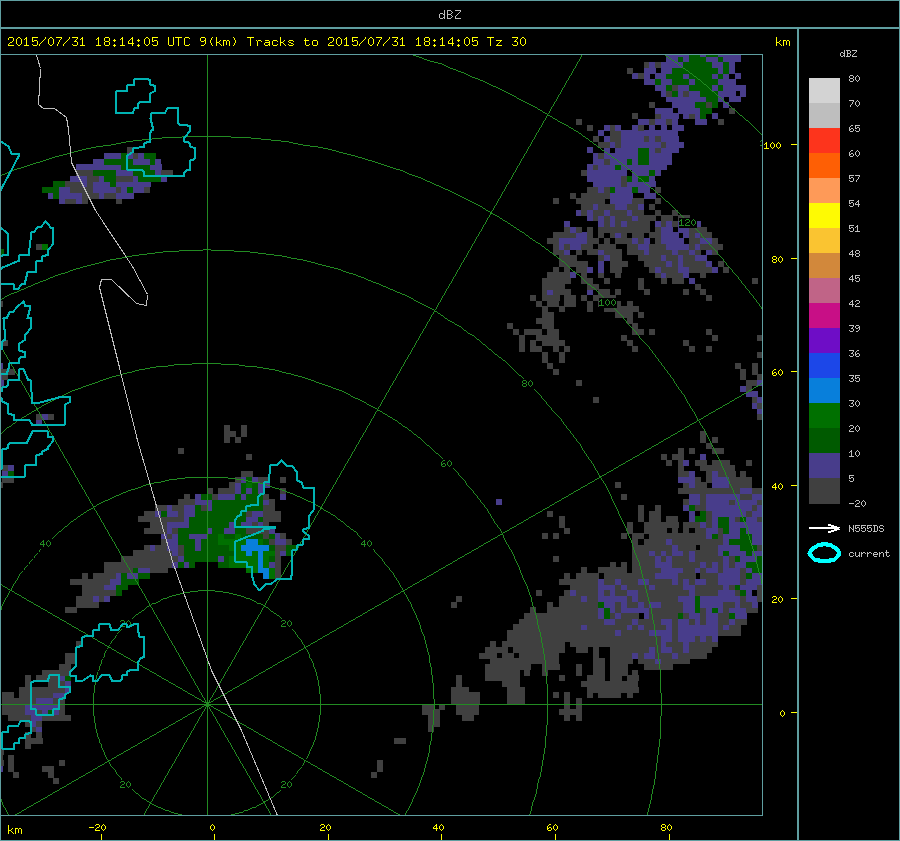Screen dimensions: 900x841
Task: Select the magenta 39–42 dBZ color swatch
Action: tap(824, 316)
